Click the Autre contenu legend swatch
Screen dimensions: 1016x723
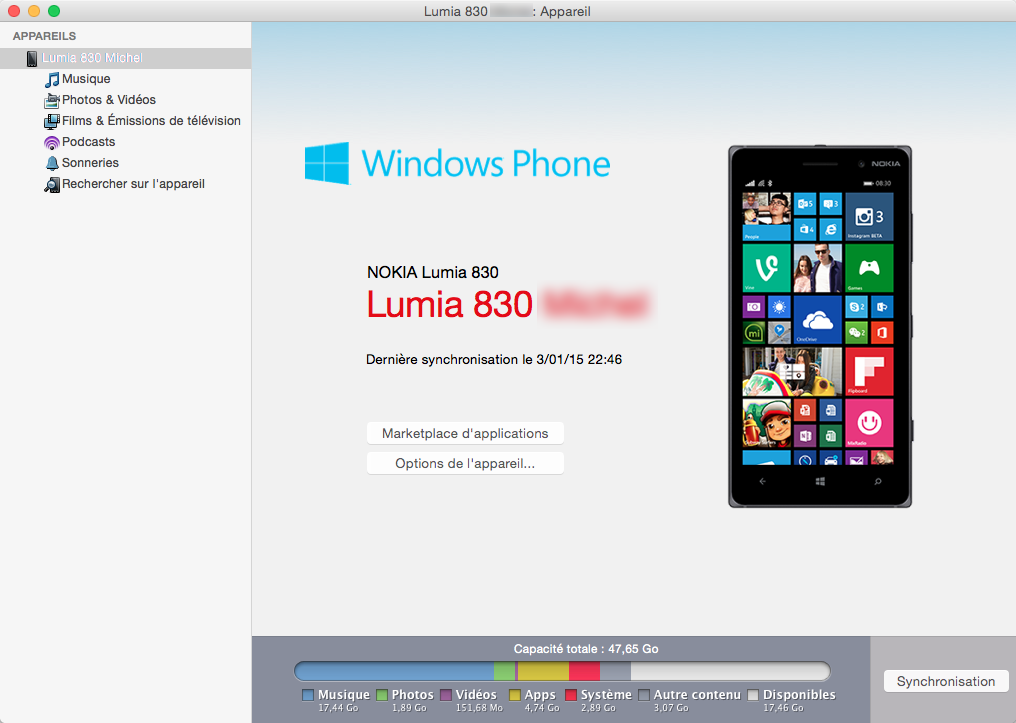644,695
